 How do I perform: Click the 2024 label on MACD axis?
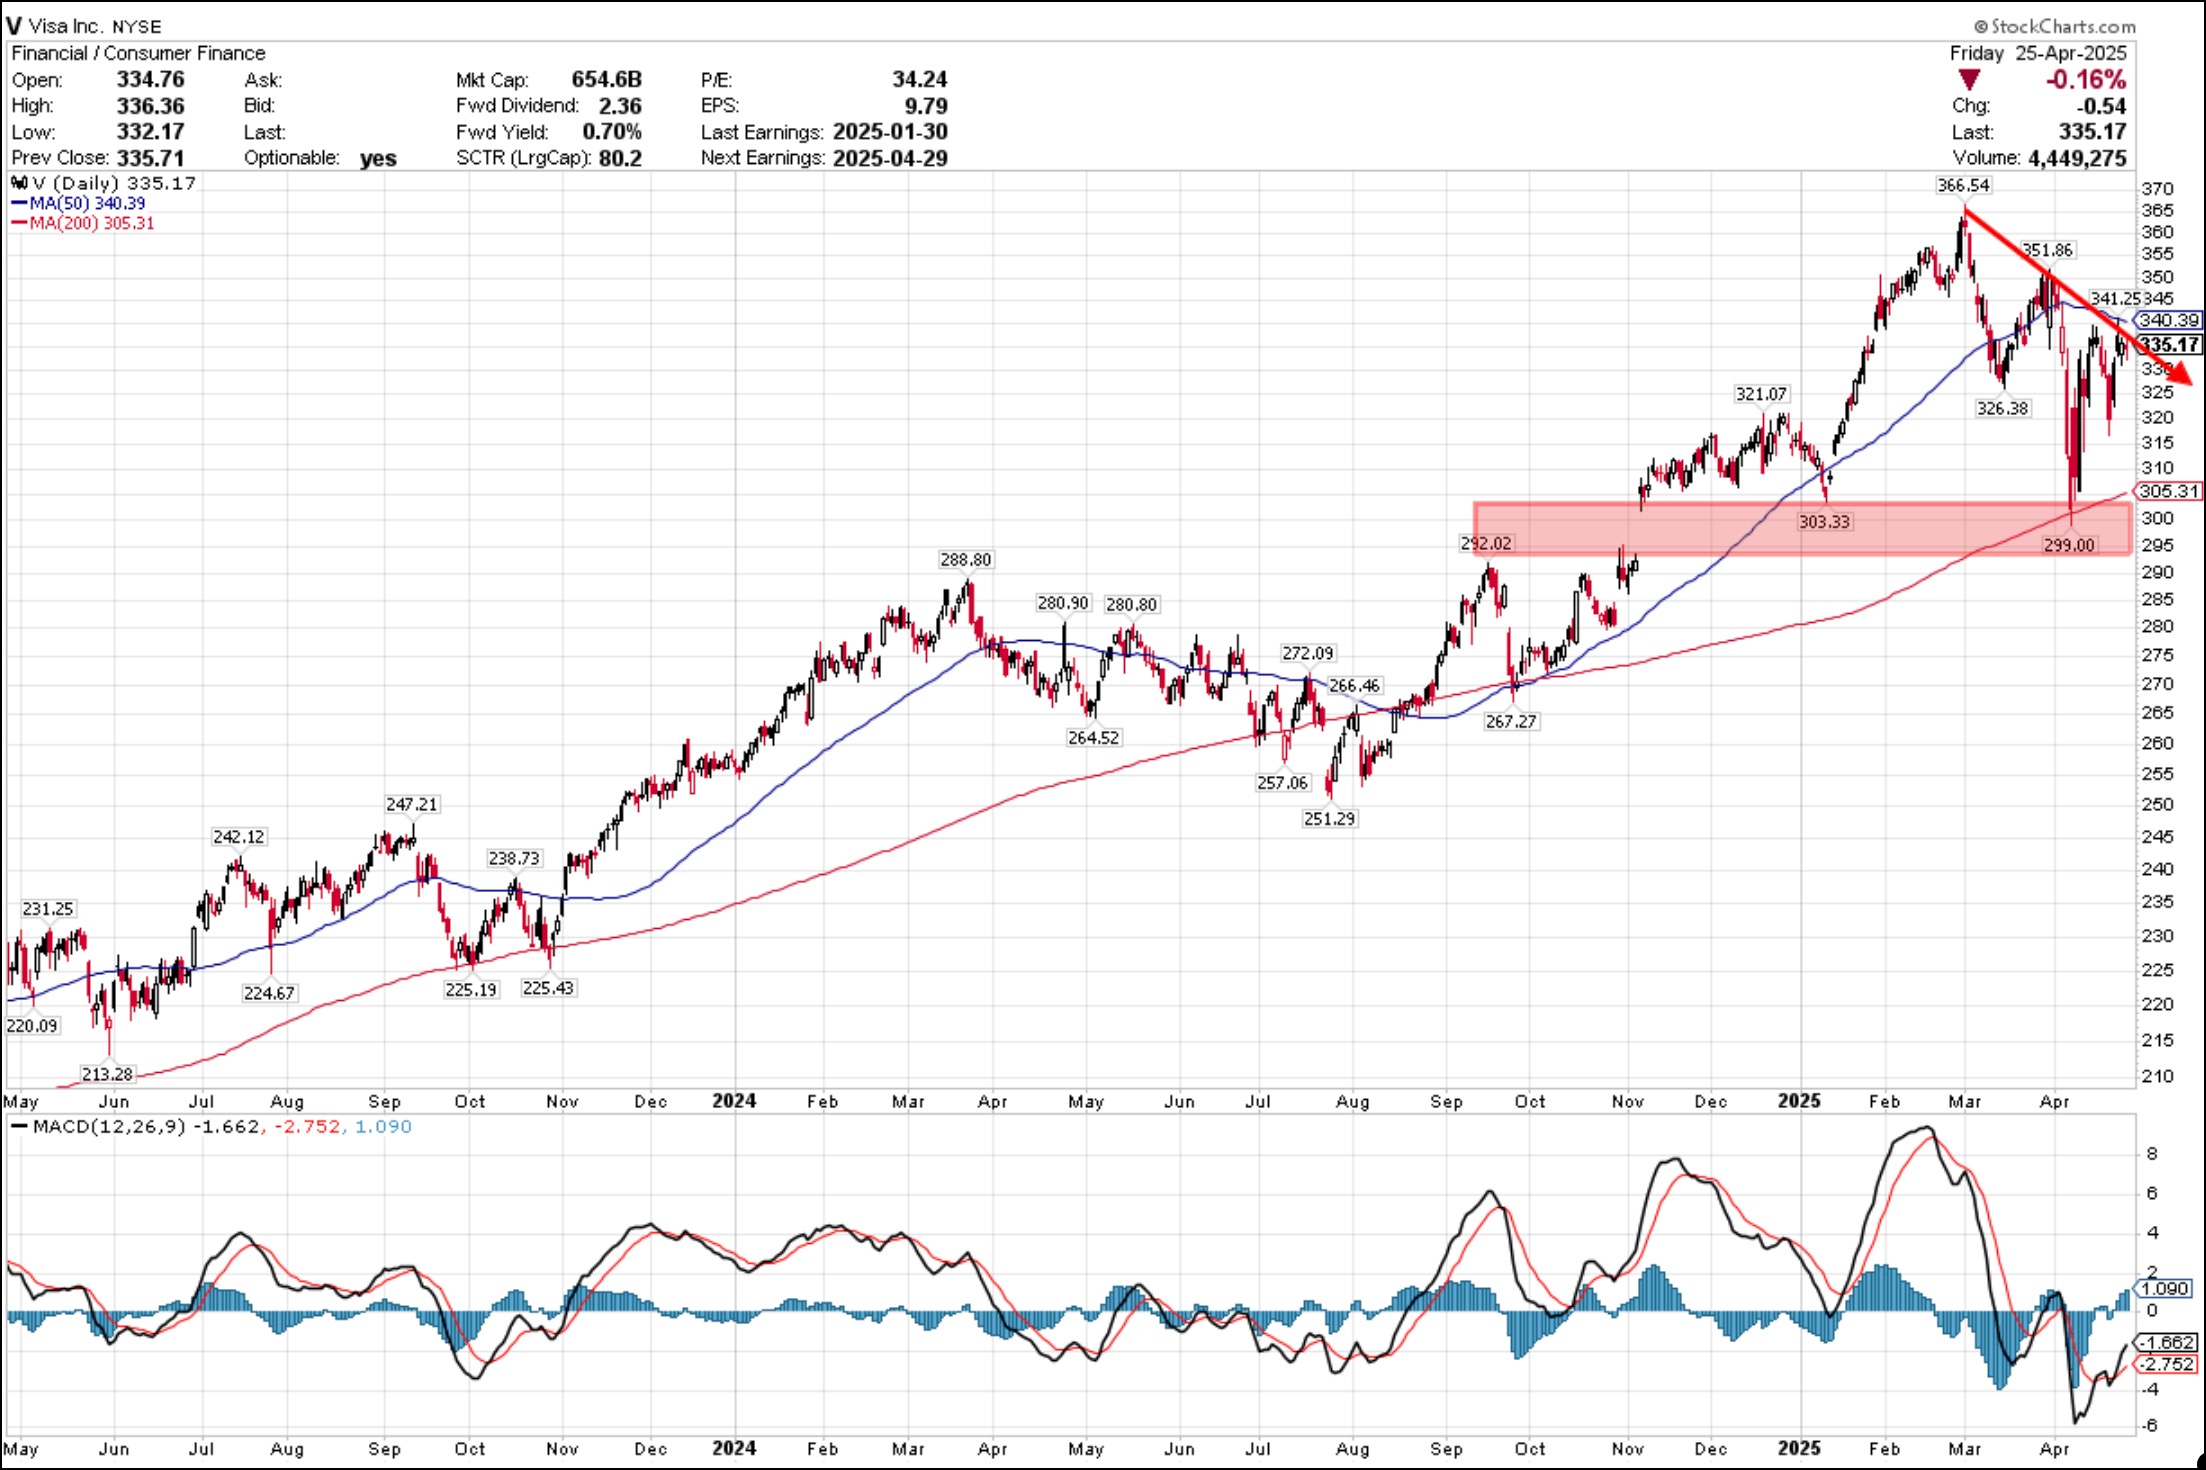coord(733,1448)
